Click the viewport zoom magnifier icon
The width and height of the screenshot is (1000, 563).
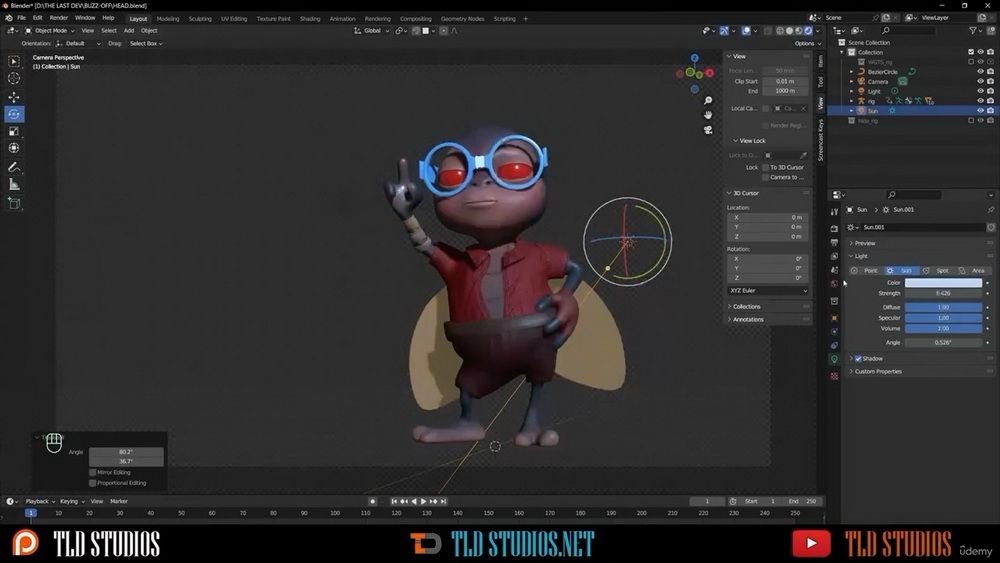click(708, 101)
